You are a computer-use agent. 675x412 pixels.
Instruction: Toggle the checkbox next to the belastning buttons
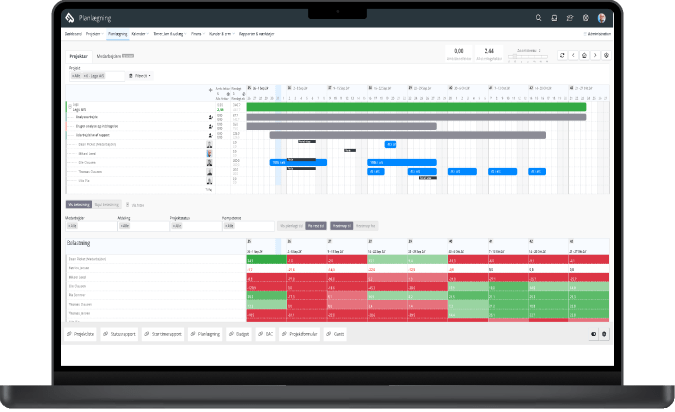128,204
